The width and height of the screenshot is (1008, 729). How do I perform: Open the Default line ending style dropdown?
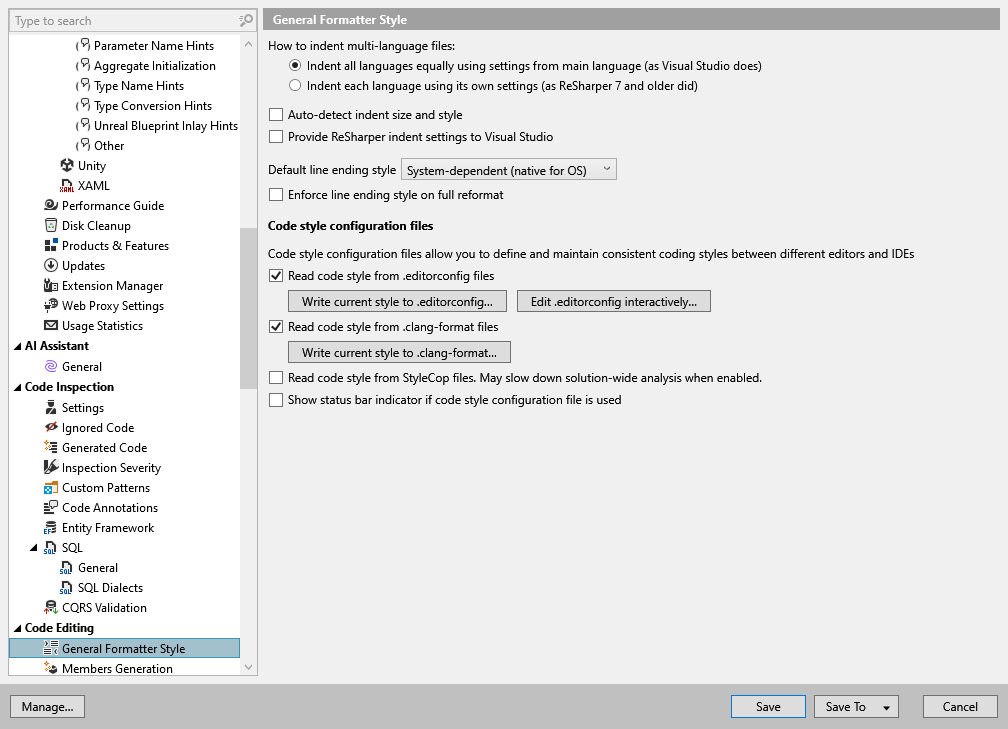pos(606,168)
